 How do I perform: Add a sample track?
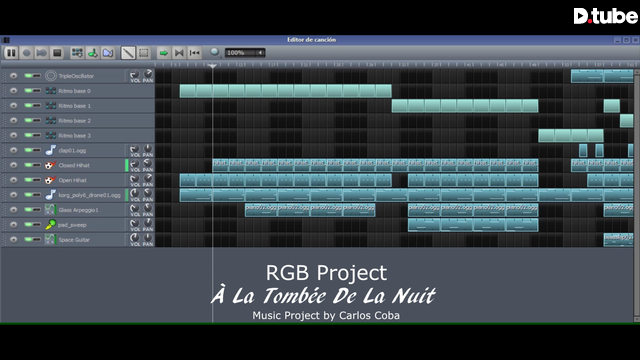pos(93,53)
